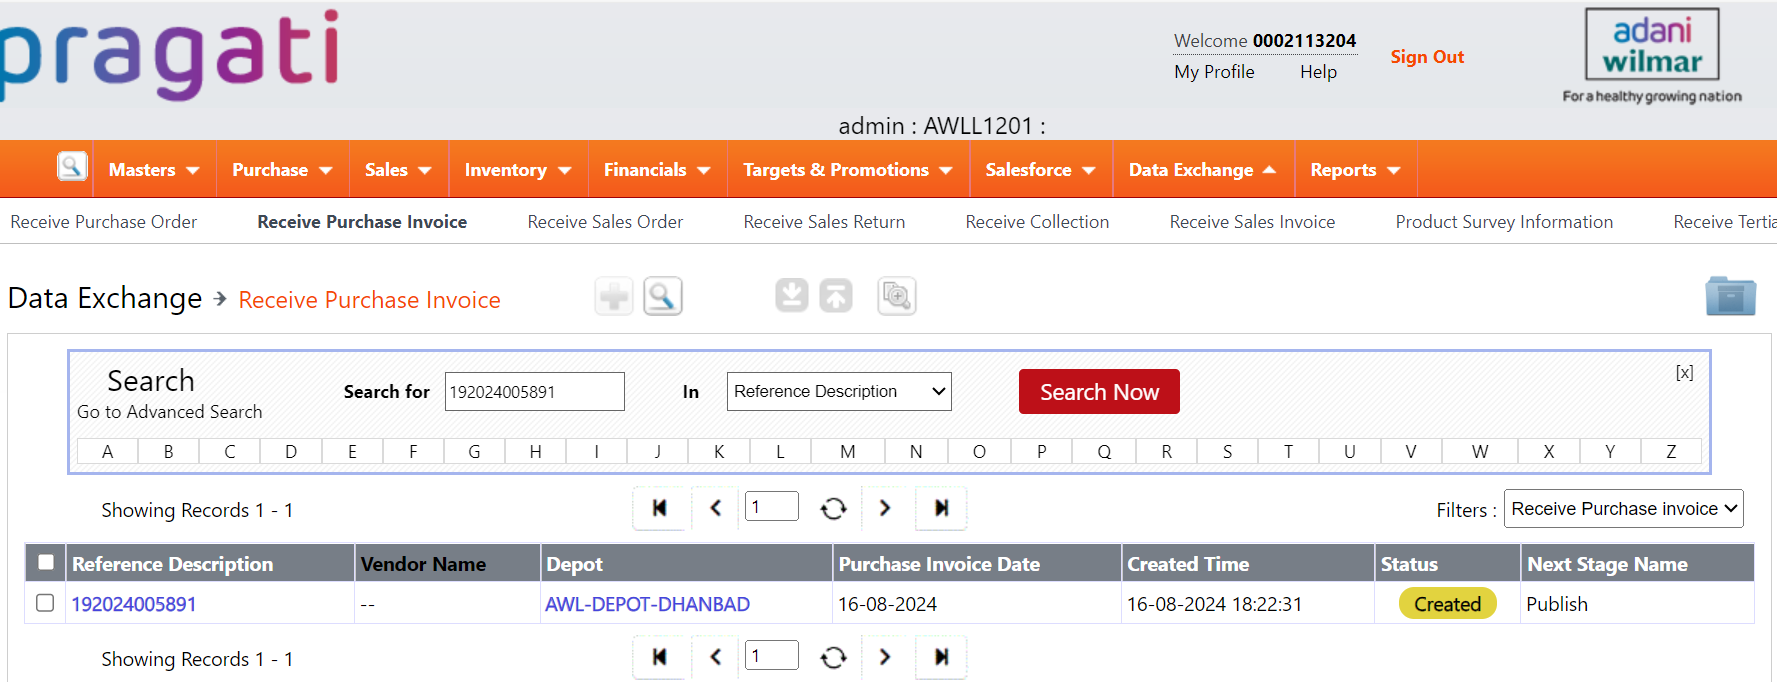Screen dimensions: 1777x682
Task: Expand the Sales menu
Action: [398, 170]
